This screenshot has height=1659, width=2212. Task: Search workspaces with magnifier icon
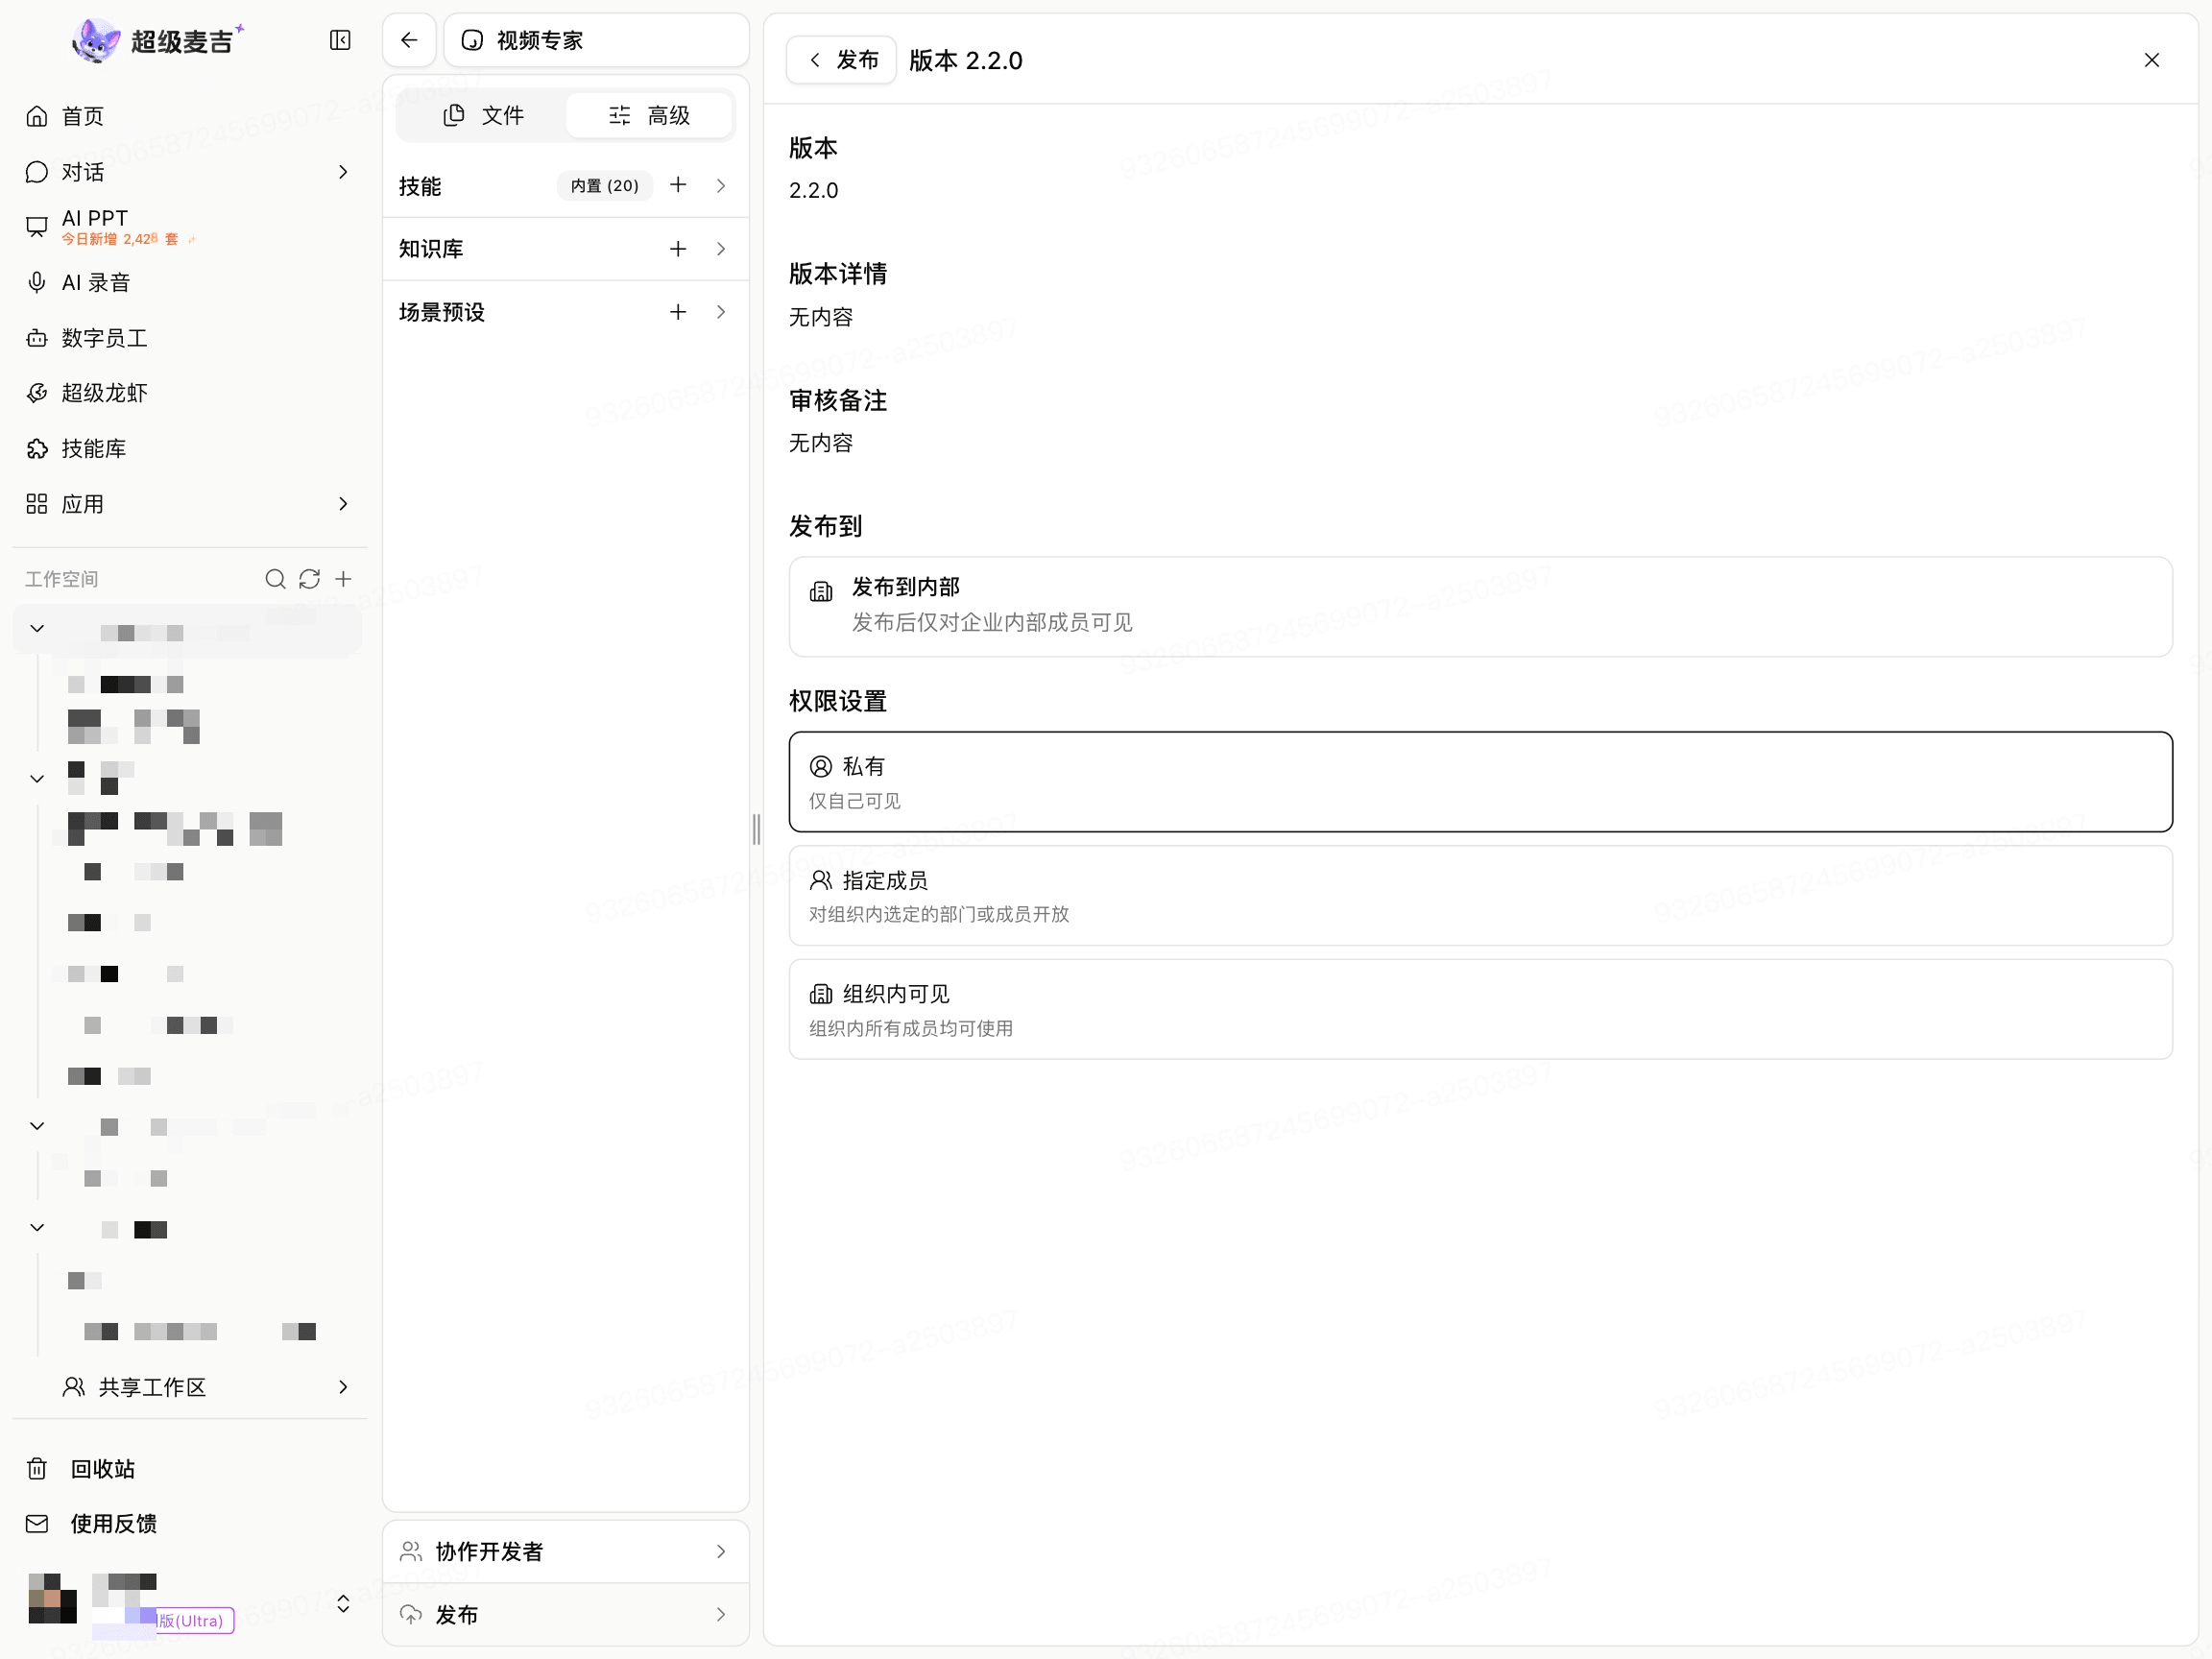275,579
